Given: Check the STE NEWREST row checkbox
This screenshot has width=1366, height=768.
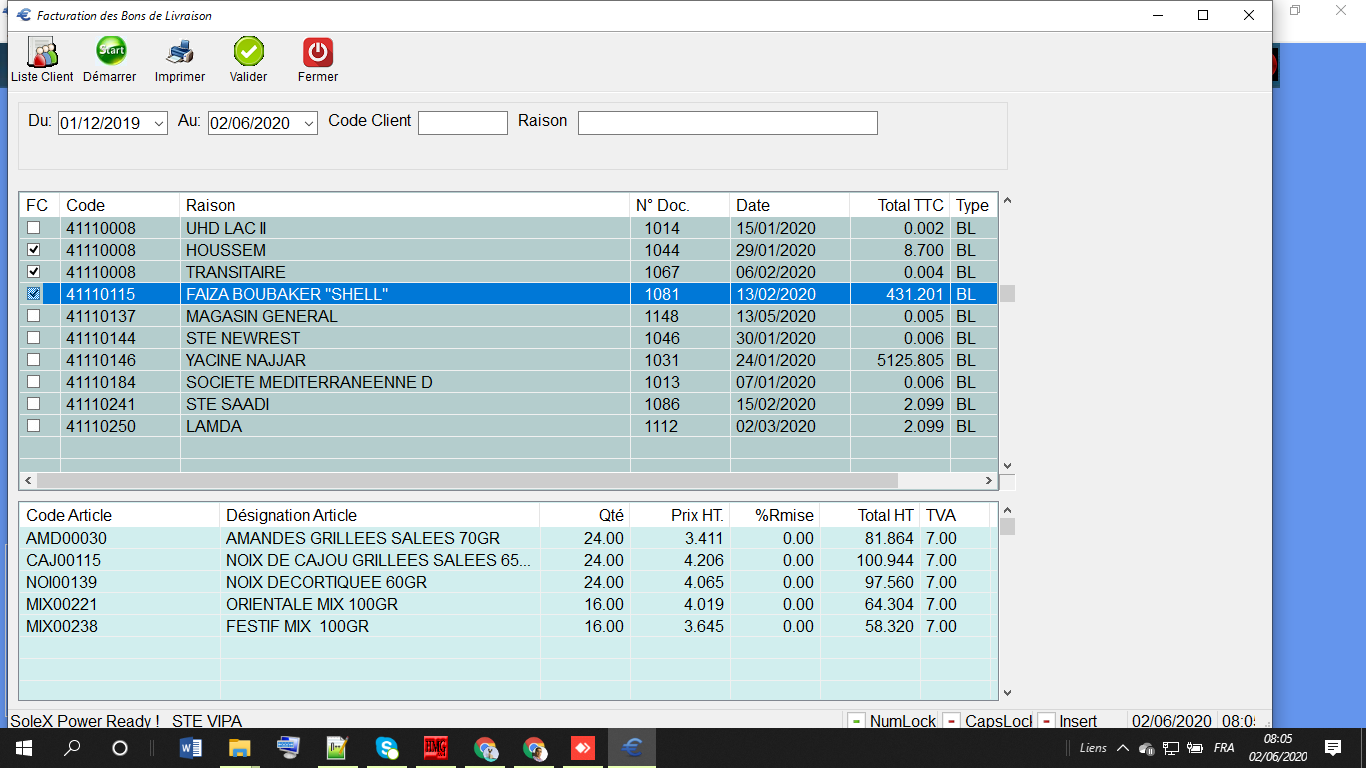Looking at the screenshot, I should 34,338.
